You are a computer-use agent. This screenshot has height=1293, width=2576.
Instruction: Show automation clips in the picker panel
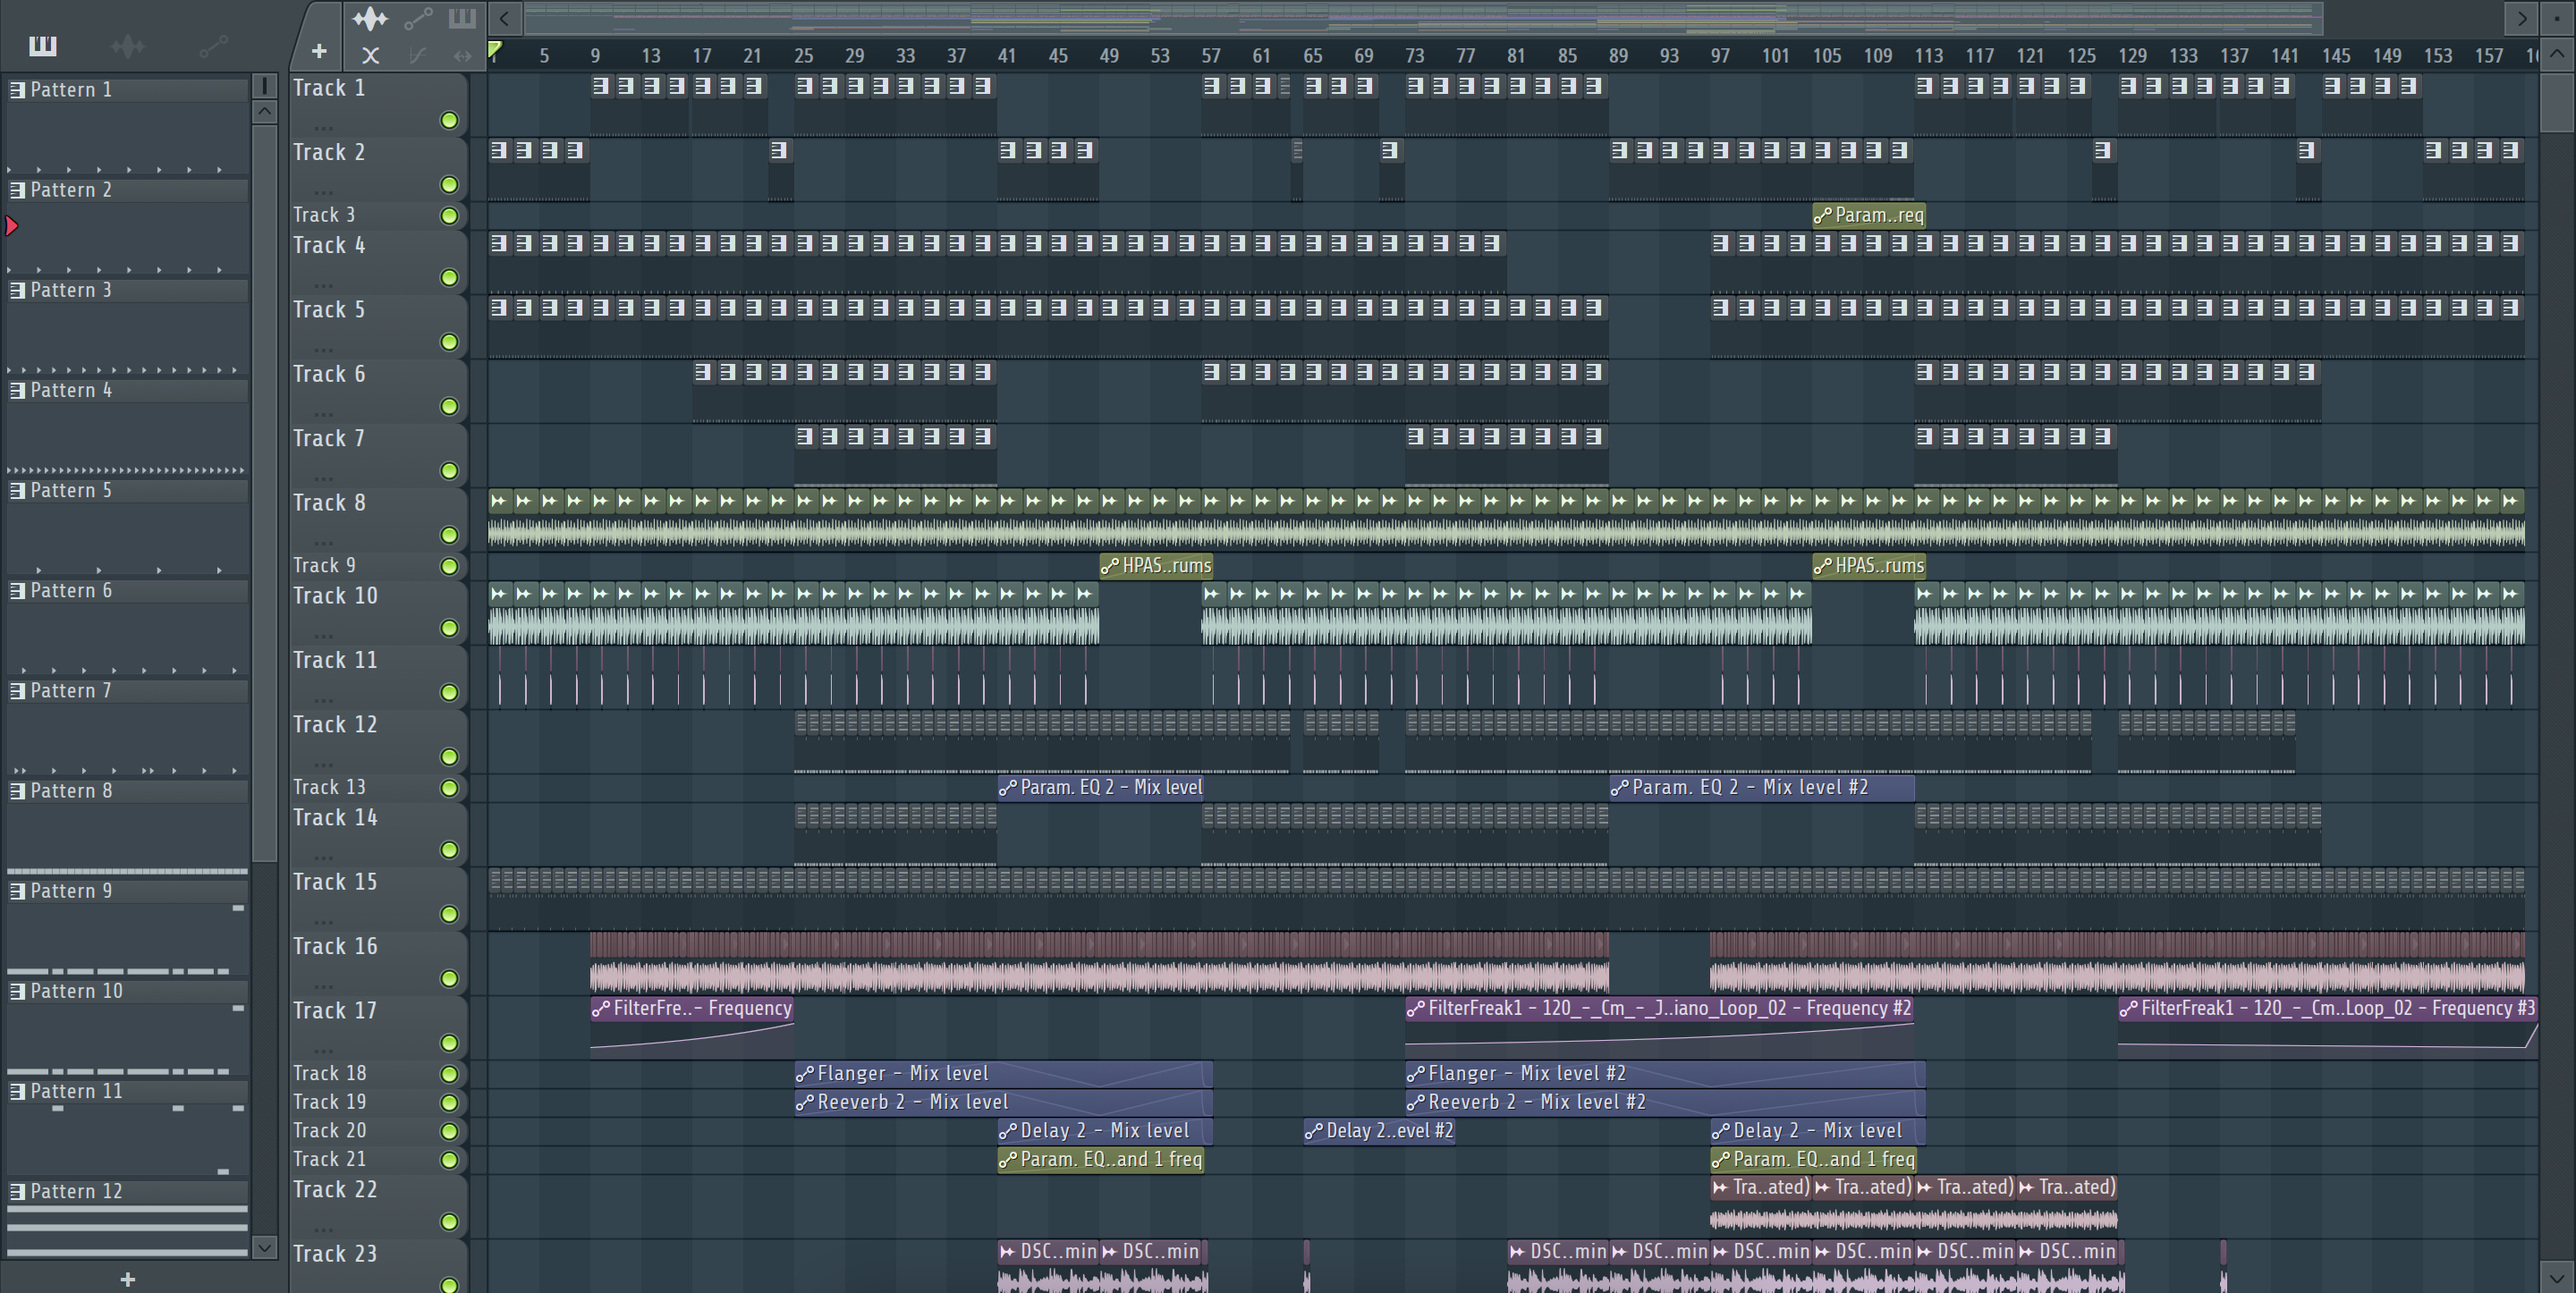point(213,46)
